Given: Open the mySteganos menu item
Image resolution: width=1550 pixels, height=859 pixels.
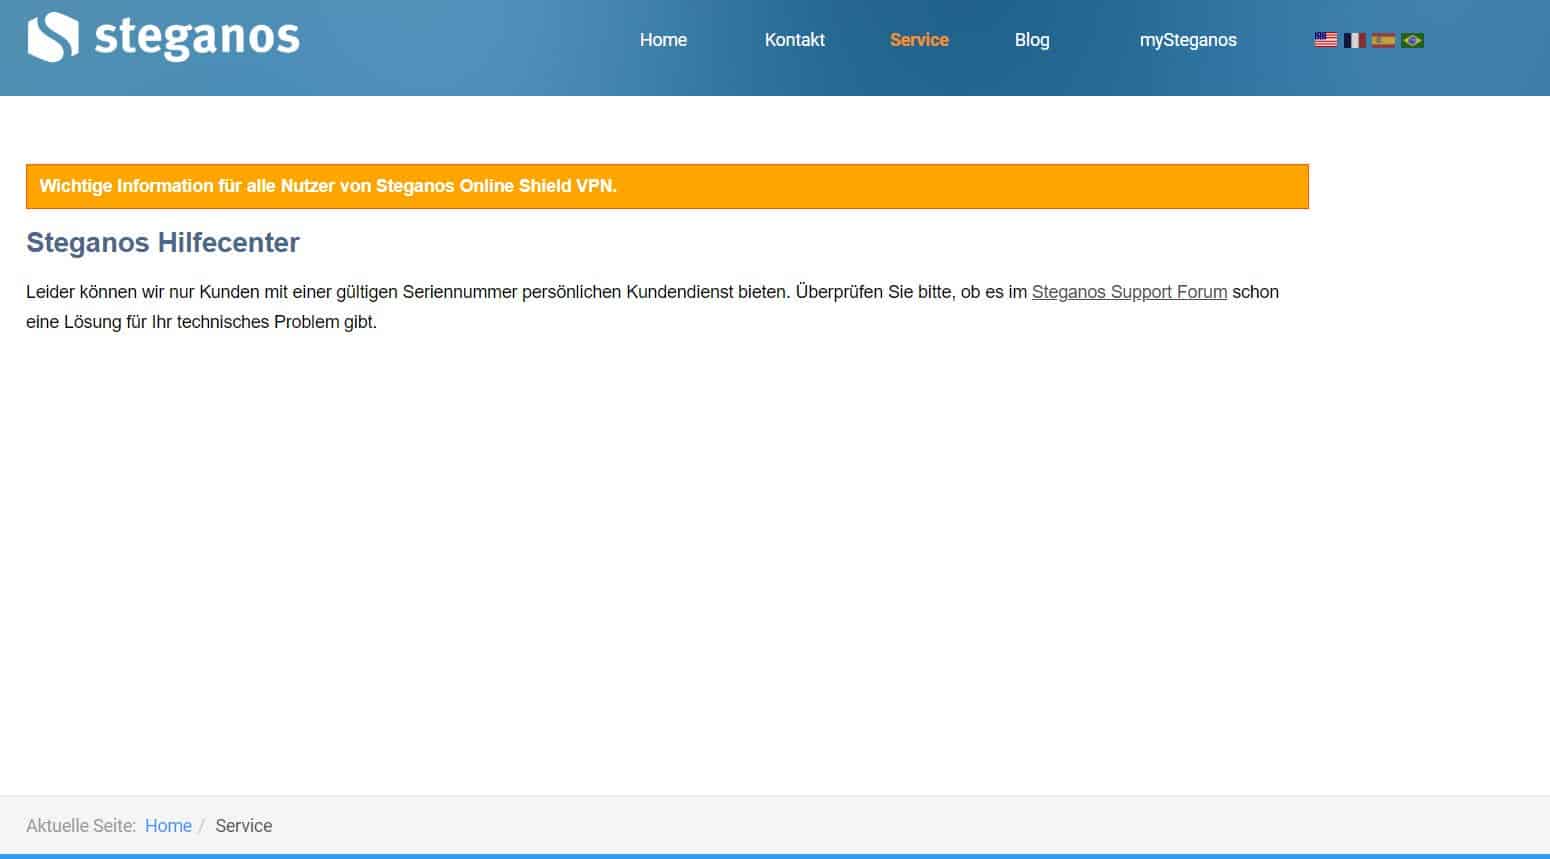Looking at the screenshot, I should (x=1188, y=40).
